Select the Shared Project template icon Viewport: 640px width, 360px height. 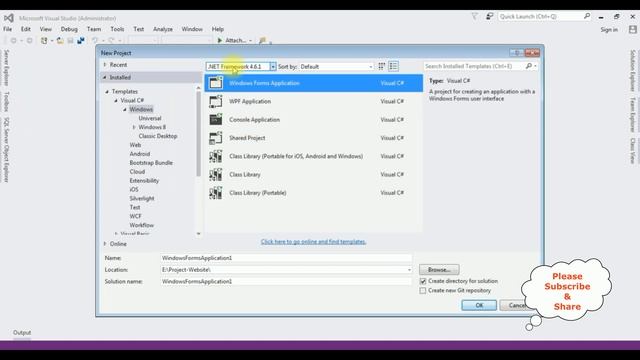[x=216, y=138]
